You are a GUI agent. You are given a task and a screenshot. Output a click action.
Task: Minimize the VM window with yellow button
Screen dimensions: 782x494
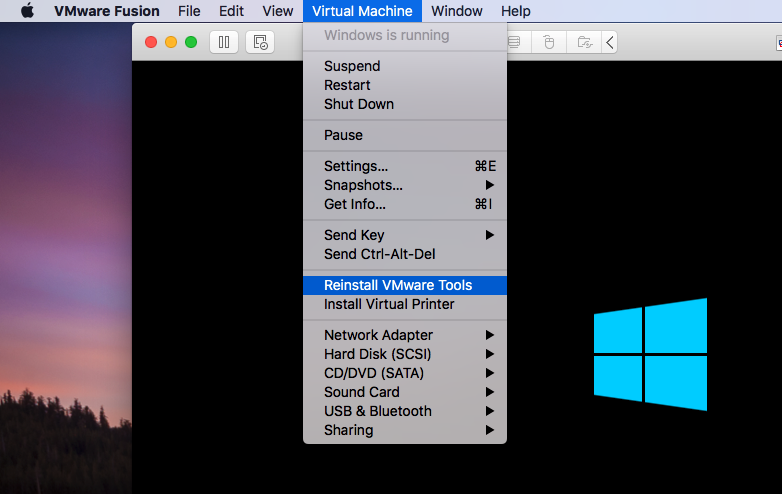[x=171, y=42]
